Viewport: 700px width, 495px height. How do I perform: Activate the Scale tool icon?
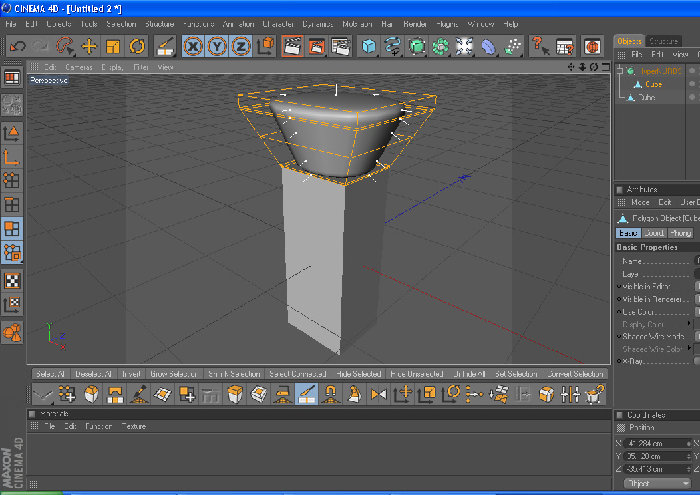pos(112,46)
